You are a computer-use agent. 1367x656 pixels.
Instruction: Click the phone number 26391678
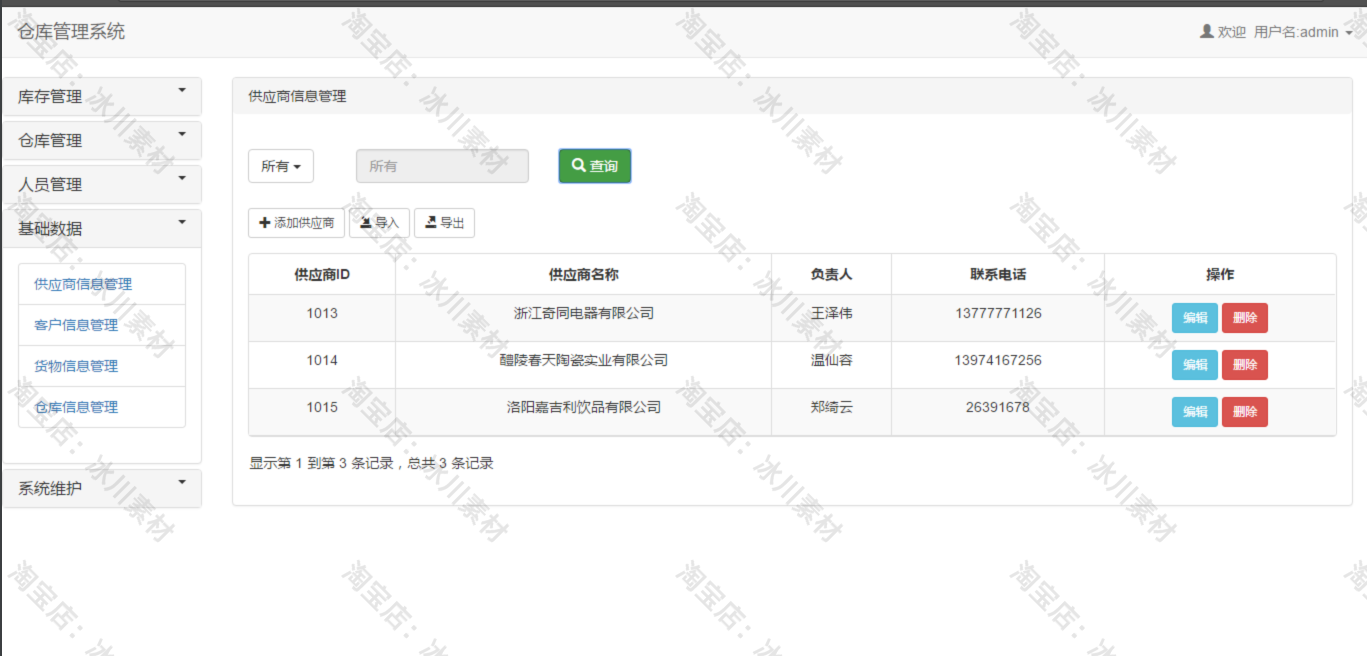point(998,407)
